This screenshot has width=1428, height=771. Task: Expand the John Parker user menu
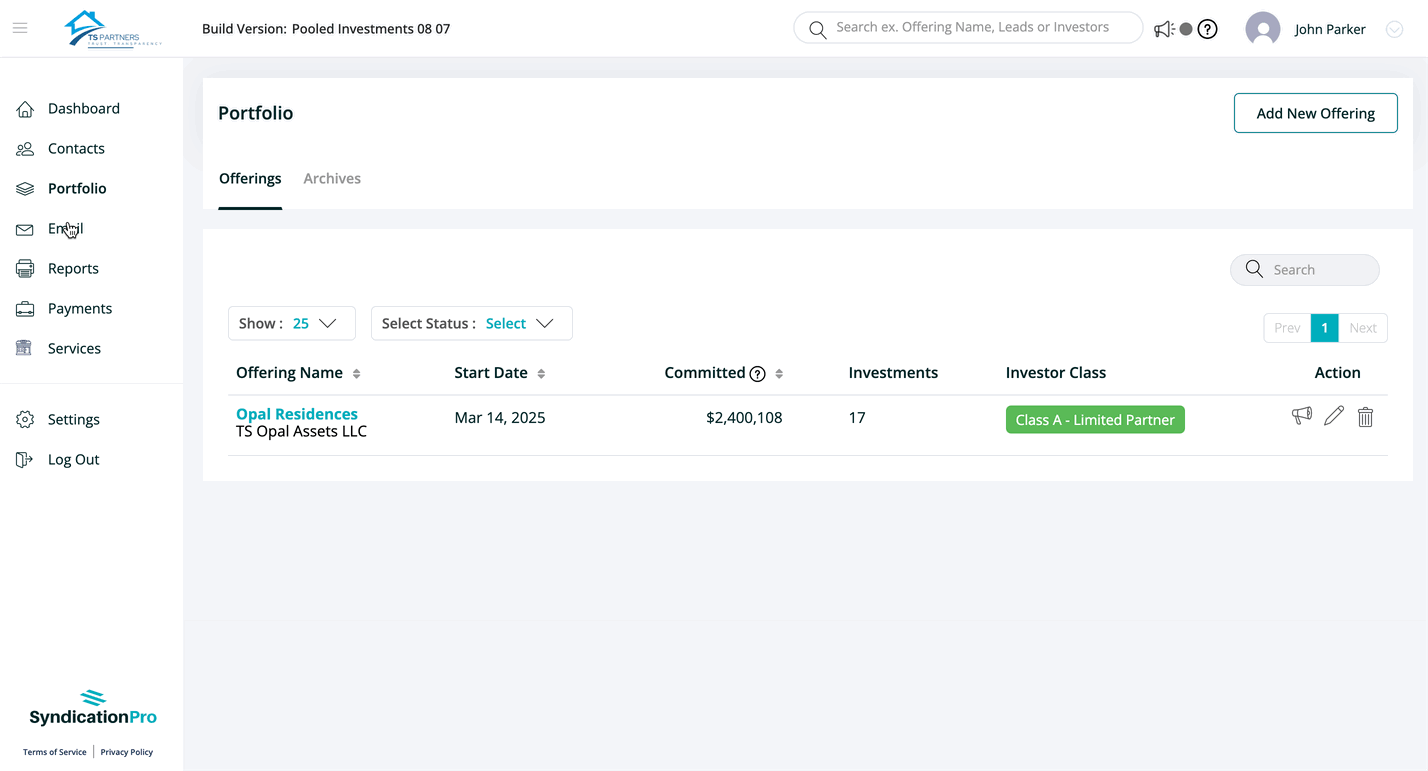point(1394,30)
